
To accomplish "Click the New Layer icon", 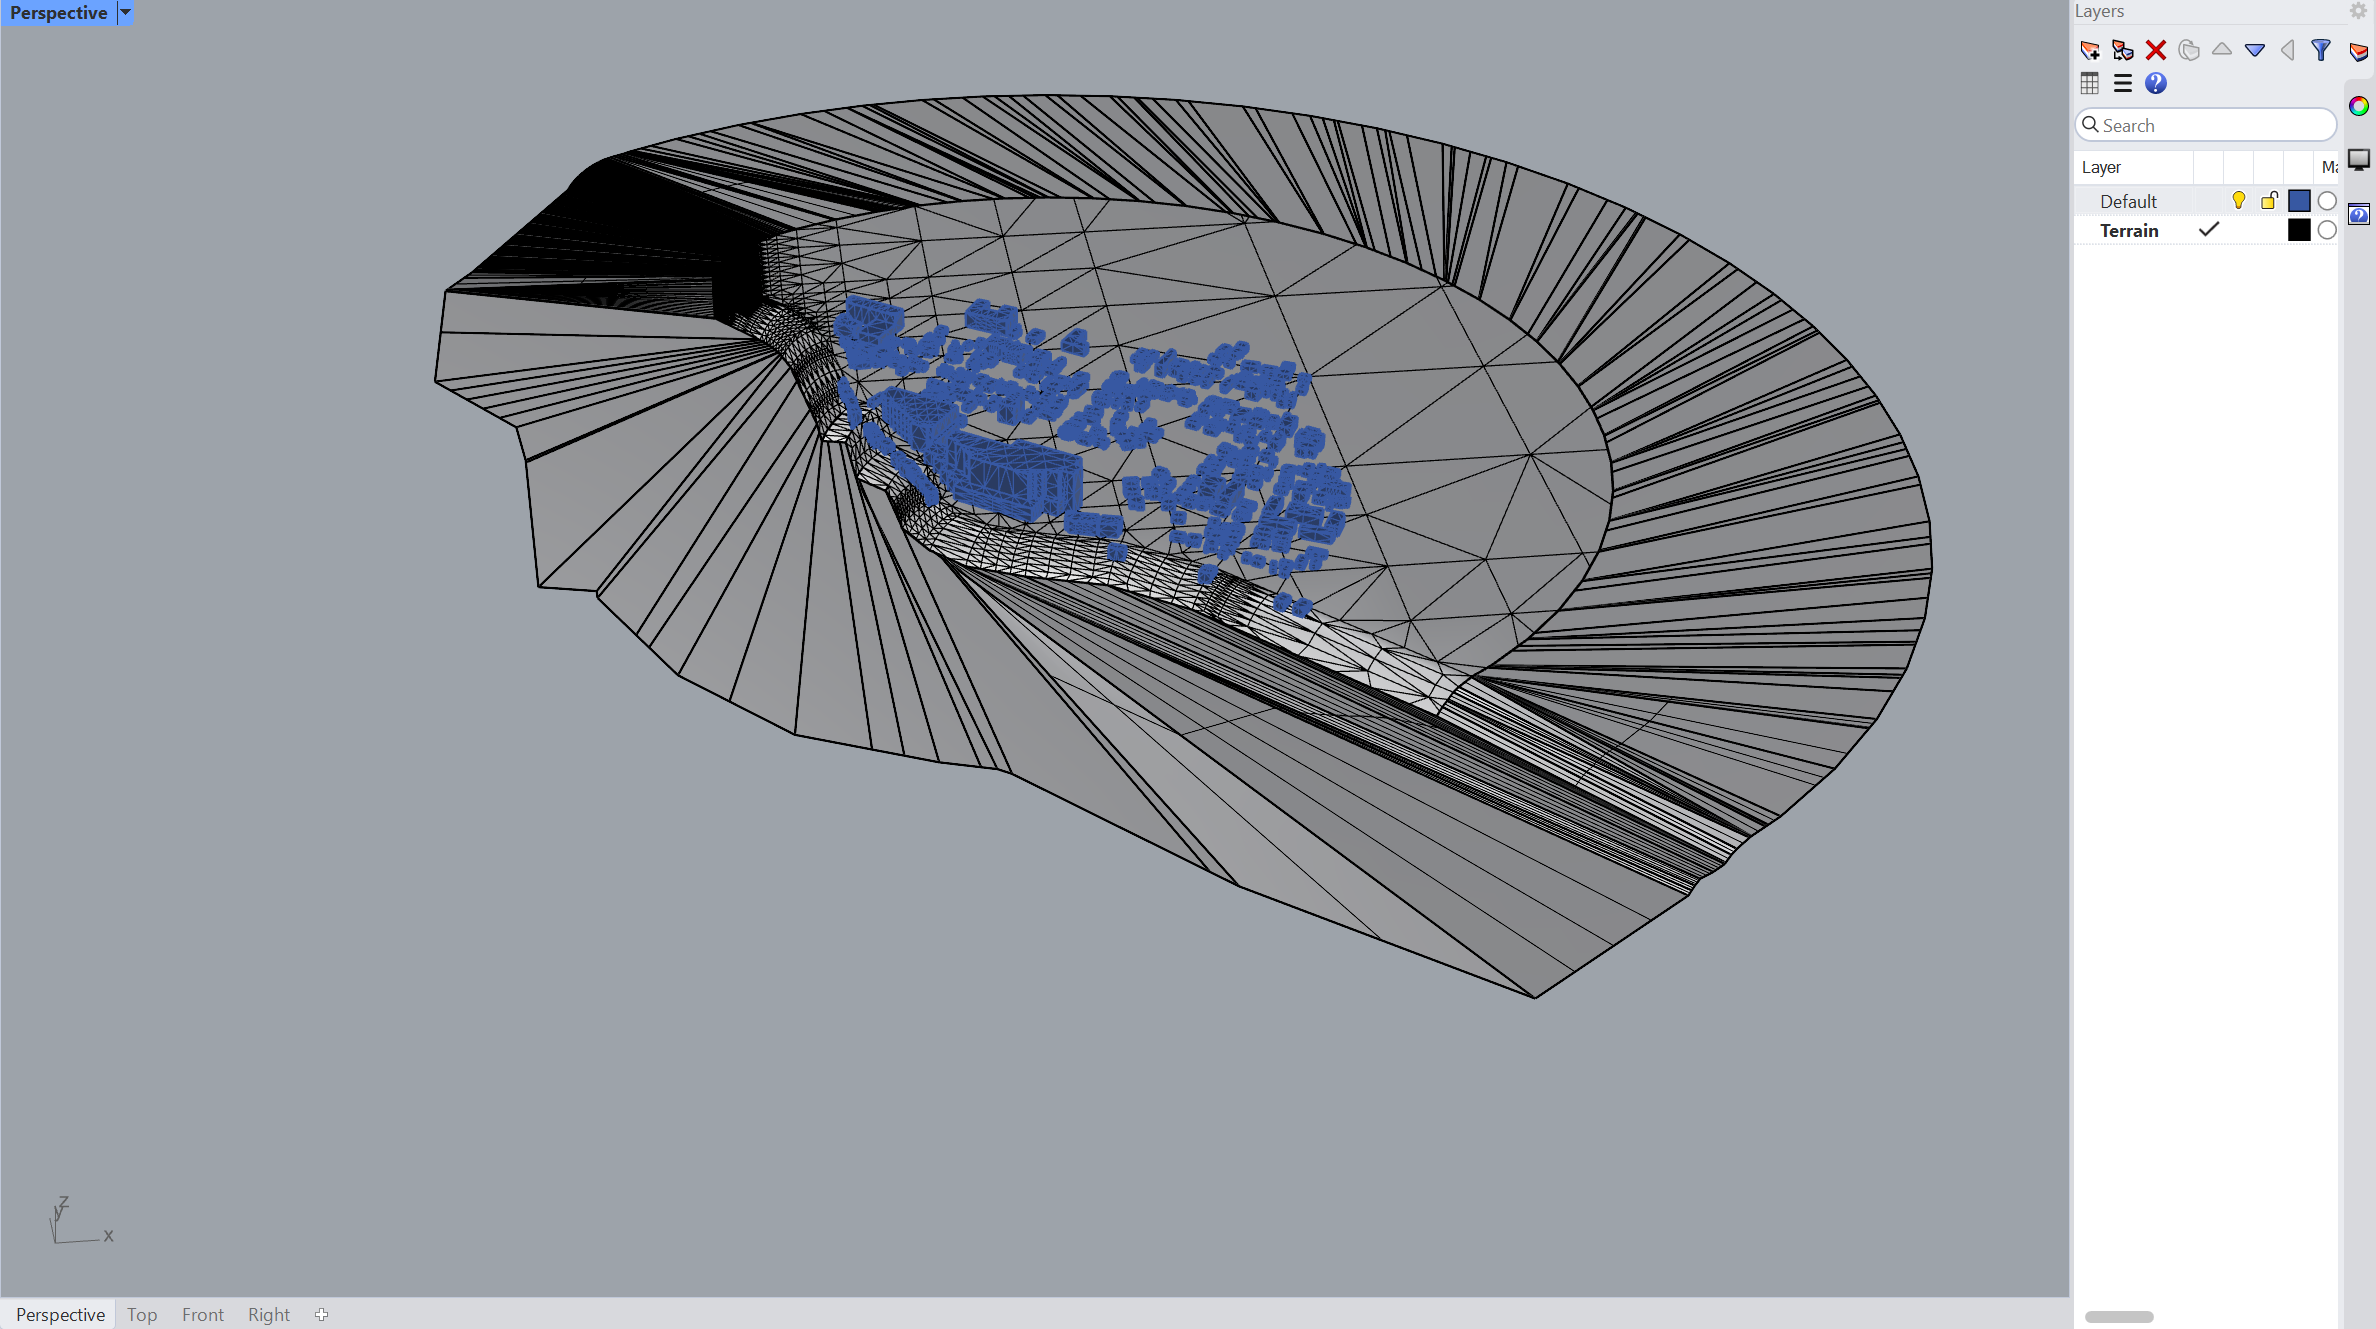I will tap(2090, 50).
